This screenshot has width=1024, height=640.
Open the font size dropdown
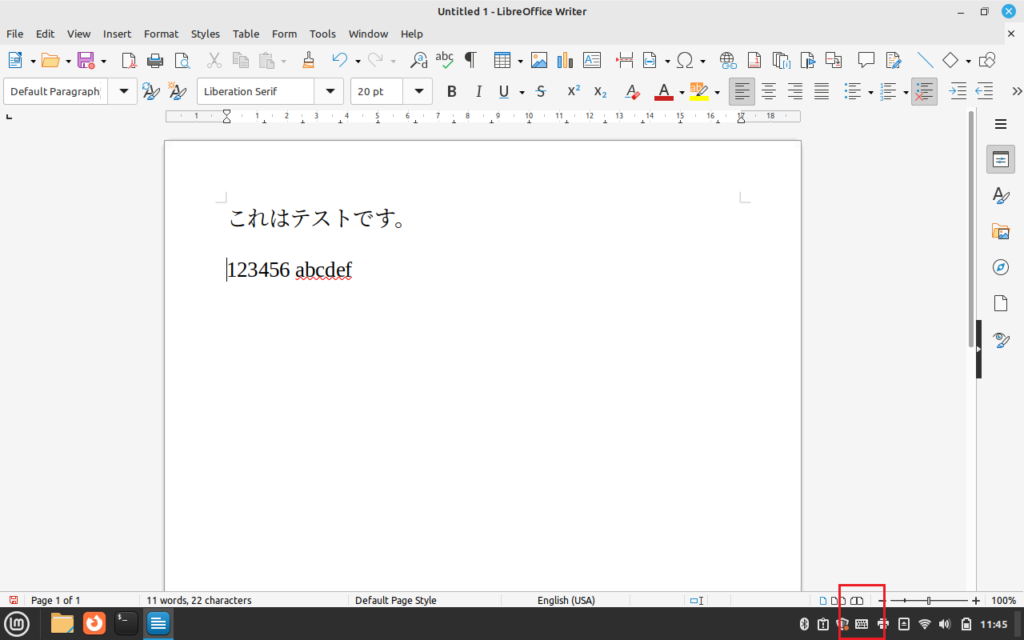pos(419,91)
